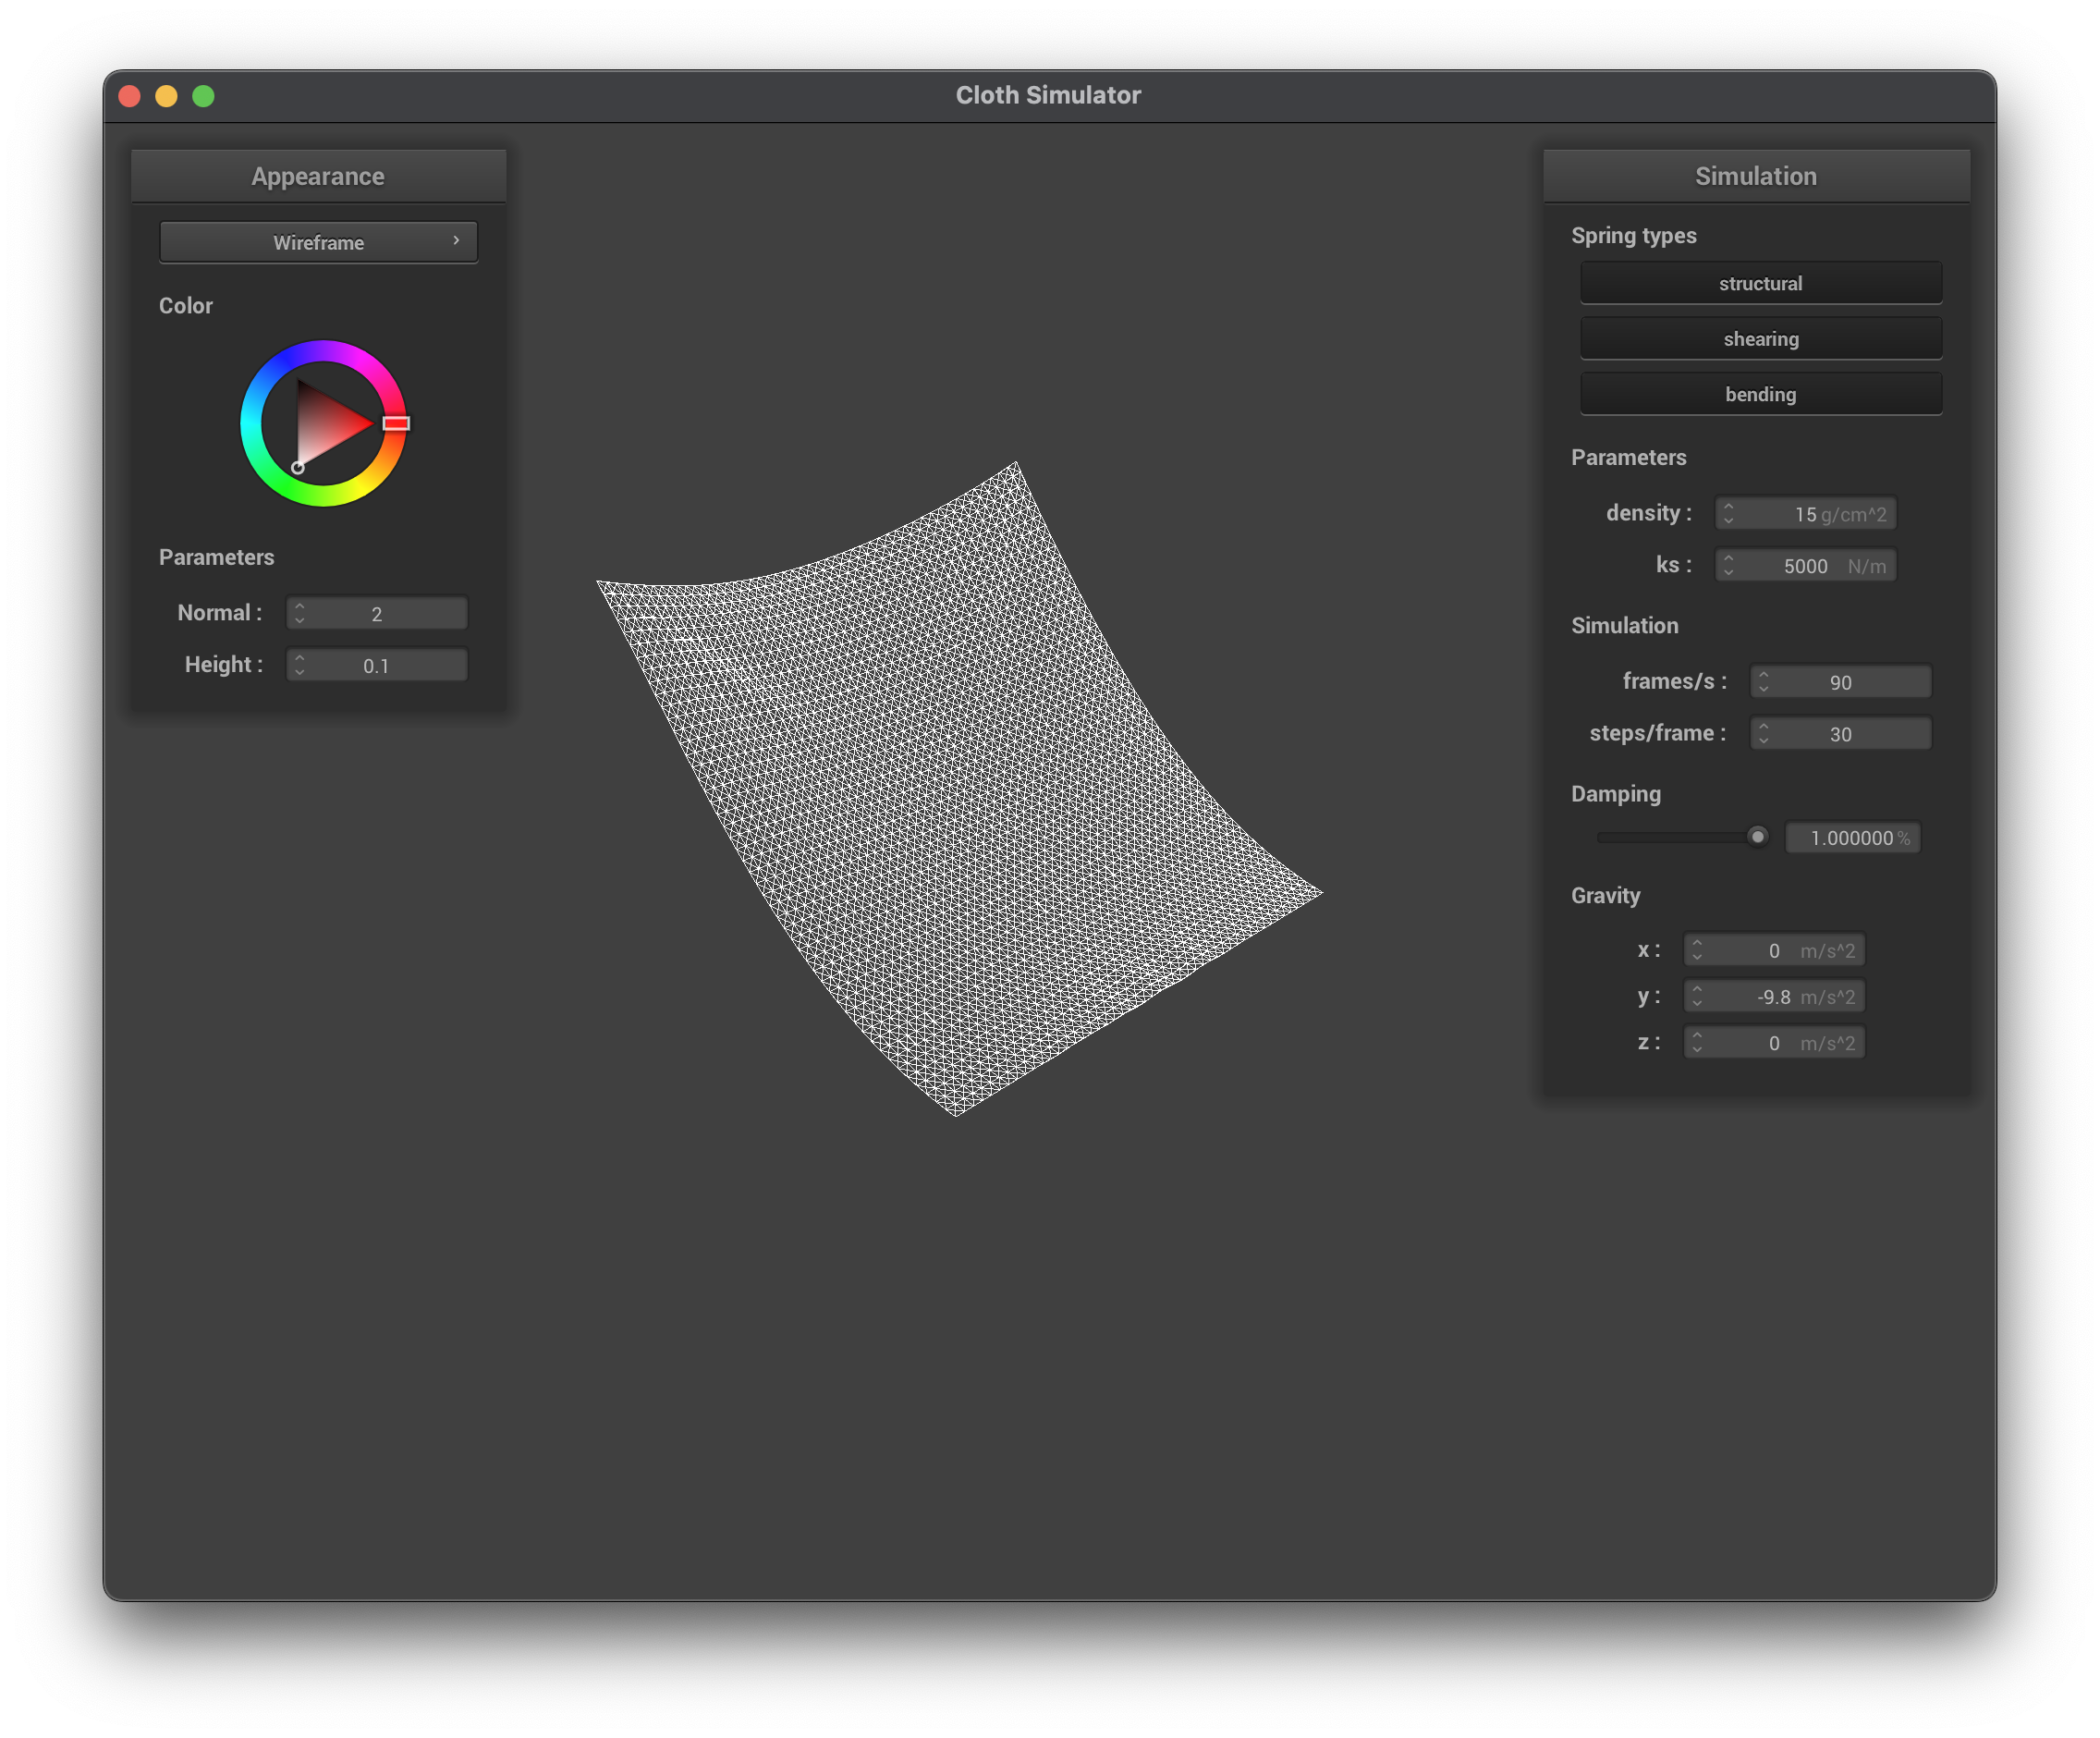This screenshot has width=2100, height=1738.
Task: Click the Appearance panel header
Action: click(318, 176)
